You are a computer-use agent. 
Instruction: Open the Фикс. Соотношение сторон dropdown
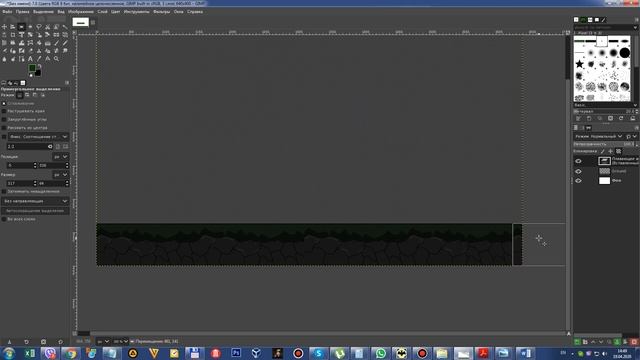click(x=38, y=137)
